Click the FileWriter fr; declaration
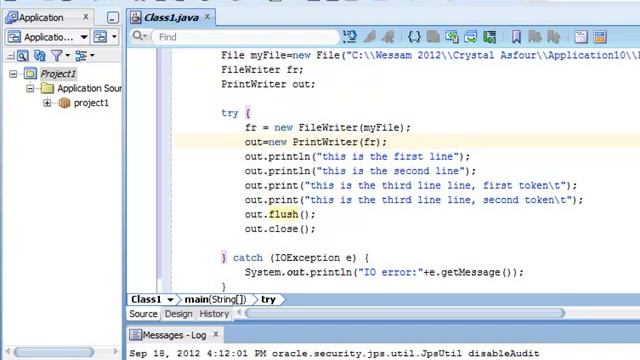Viewport: 640px width, 360px height. [x=262, y=70]
